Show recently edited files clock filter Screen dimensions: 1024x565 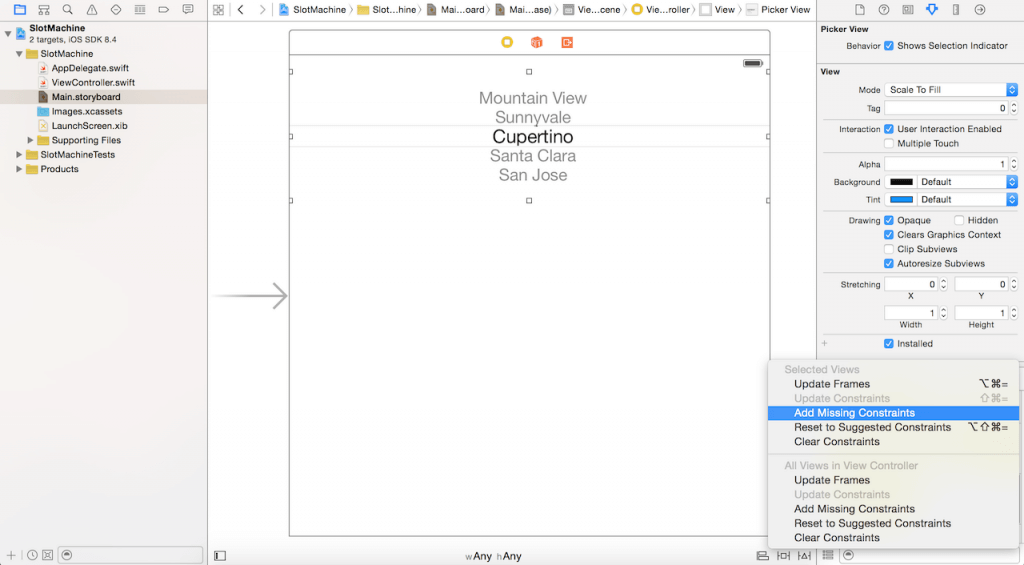(x=32, y=555)
